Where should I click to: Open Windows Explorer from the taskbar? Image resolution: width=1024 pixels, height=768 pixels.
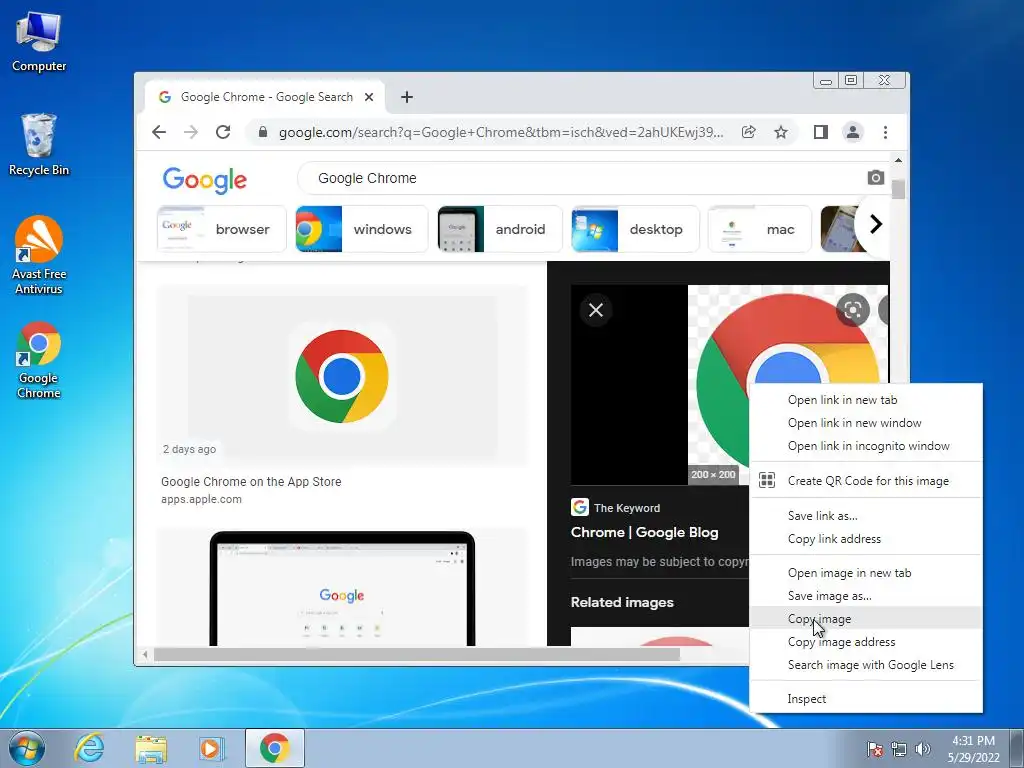[151, 748]
